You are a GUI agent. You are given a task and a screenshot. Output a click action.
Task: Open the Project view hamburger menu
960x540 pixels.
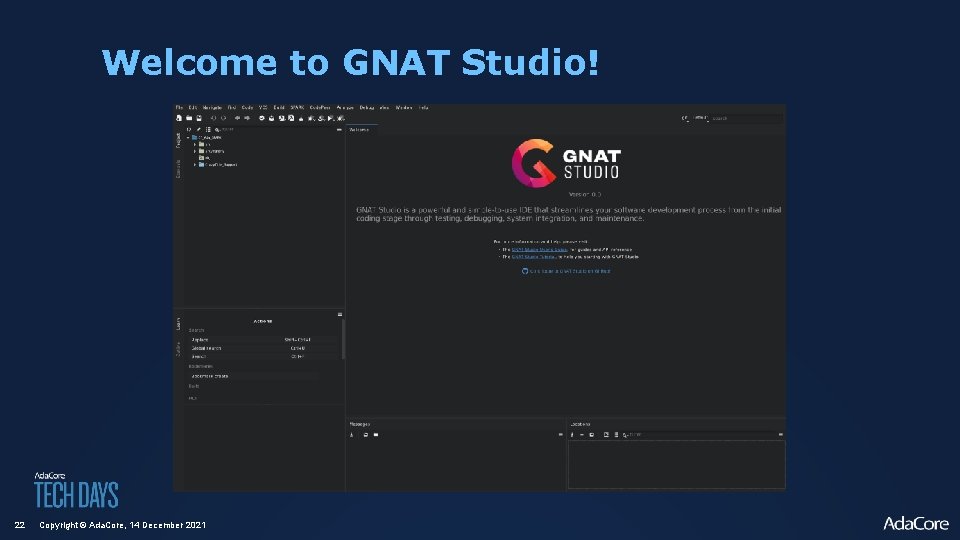coord(339,130)
